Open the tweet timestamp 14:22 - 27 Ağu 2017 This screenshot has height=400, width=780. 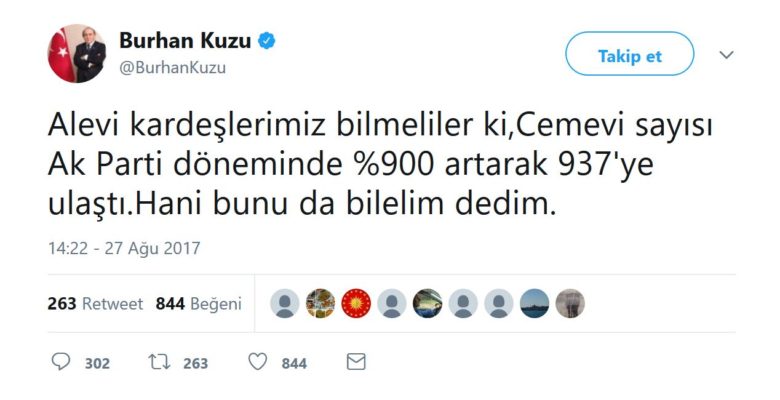point(124,248)
